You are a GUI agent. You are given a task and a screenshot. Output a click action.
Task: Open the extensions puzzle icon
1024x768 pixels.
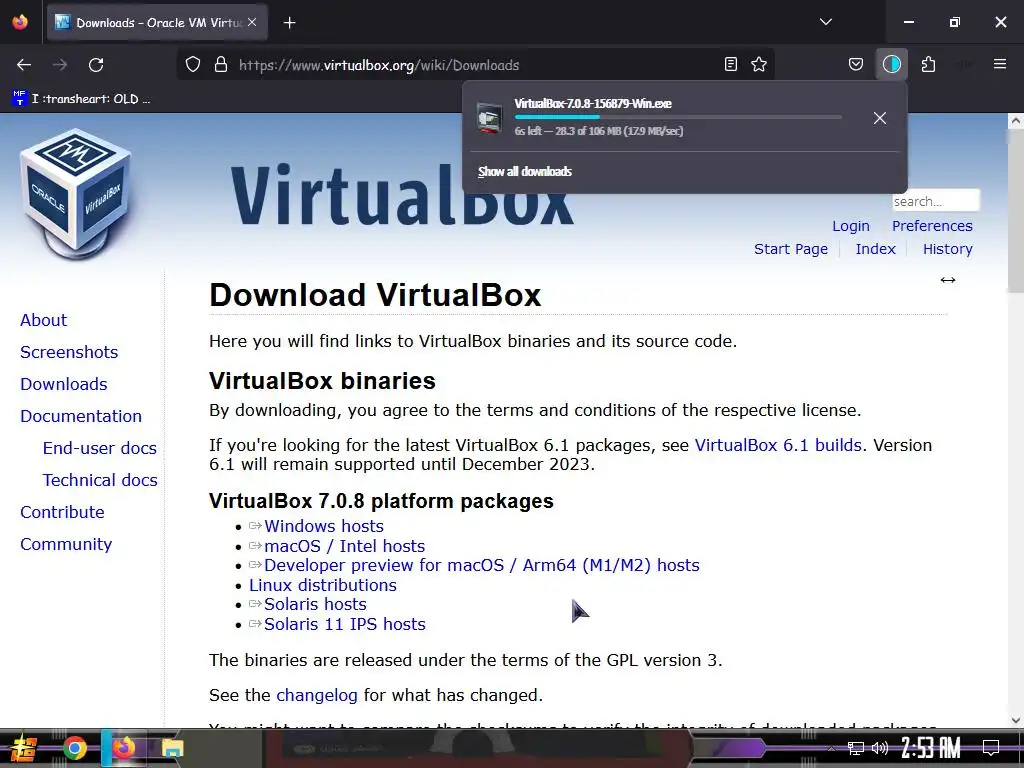928,64
